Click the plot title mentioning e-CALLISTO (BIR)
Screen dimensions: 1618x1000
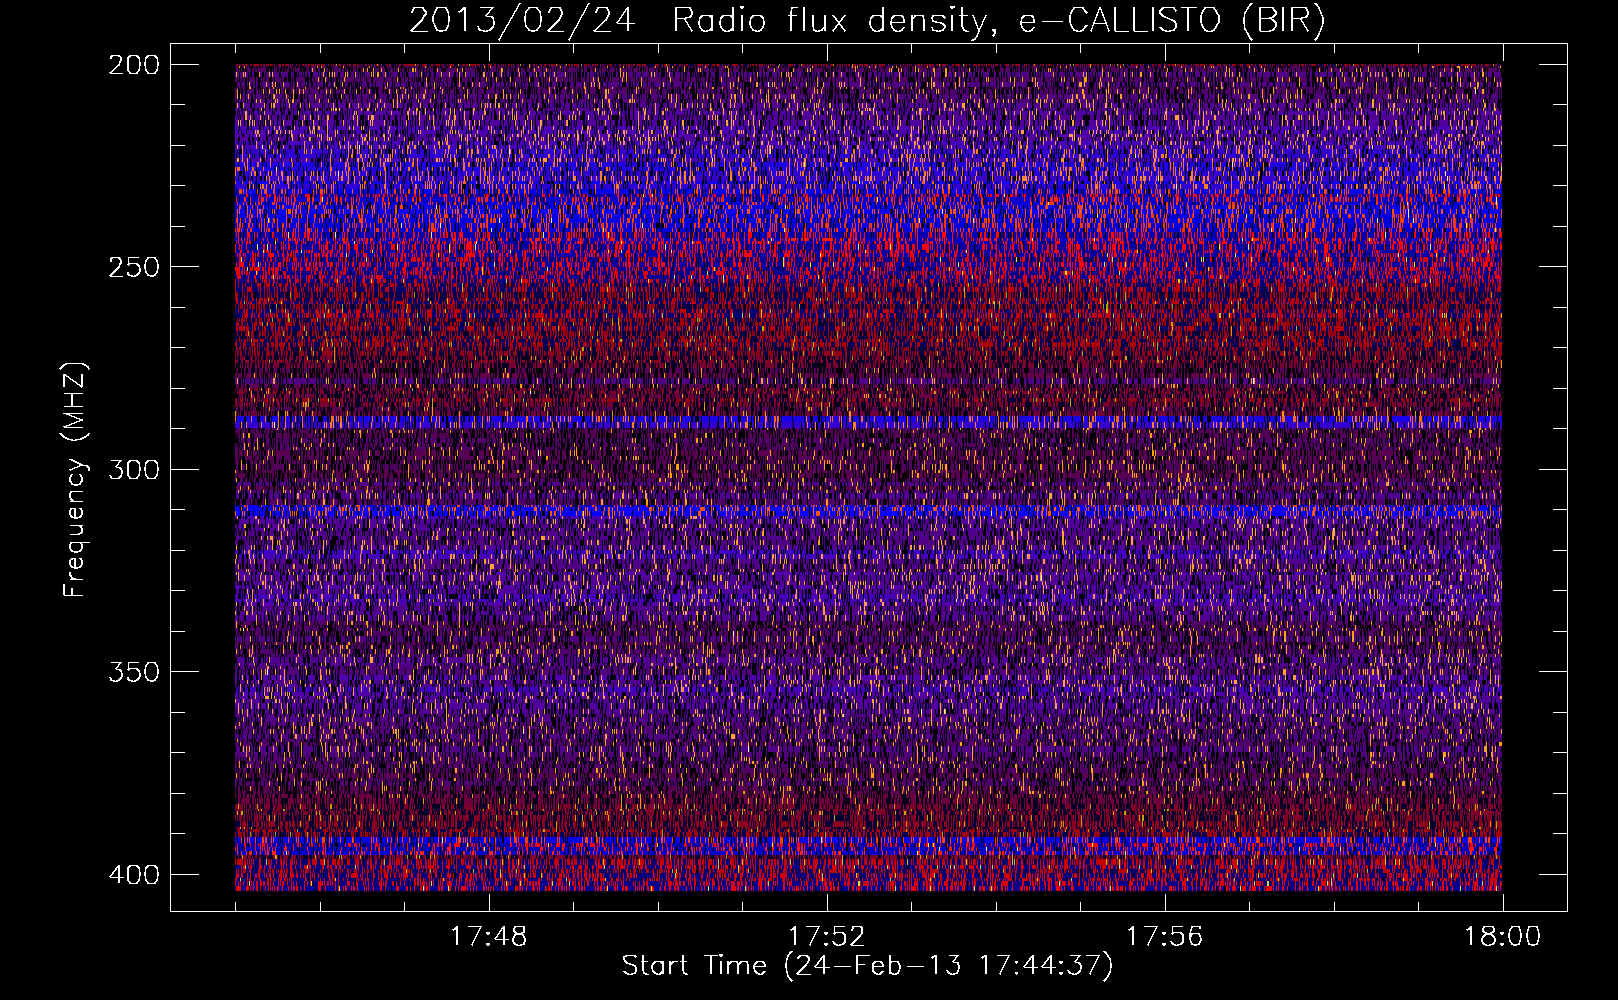[x=868, y=21]
